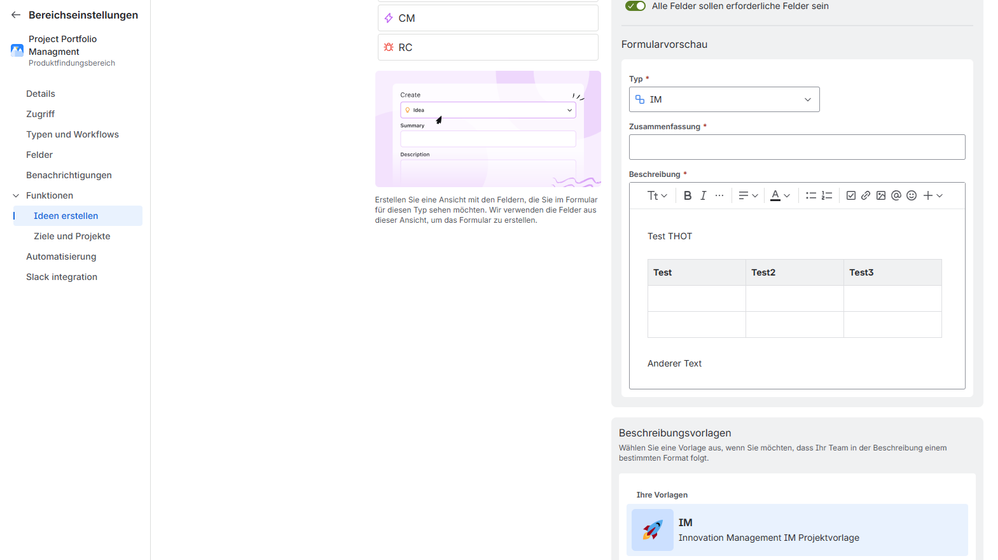The image size is (998, 560).
Task: Open the text color dropdown
Action: coord(780,195)
